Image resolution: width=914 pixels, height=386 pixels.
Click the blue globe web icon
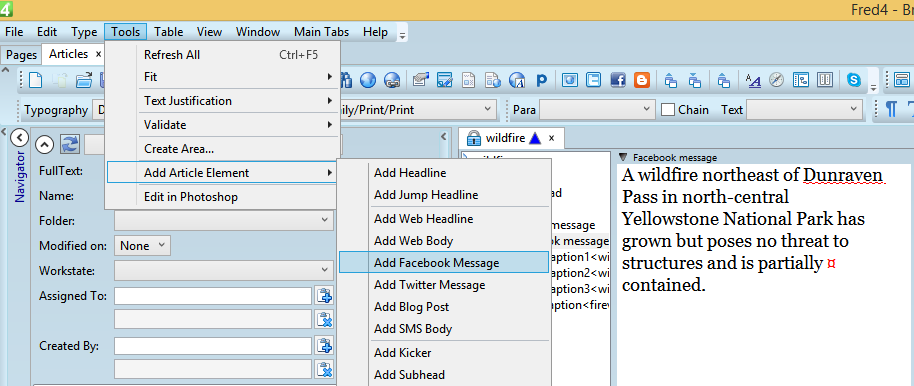pos(368,79)
